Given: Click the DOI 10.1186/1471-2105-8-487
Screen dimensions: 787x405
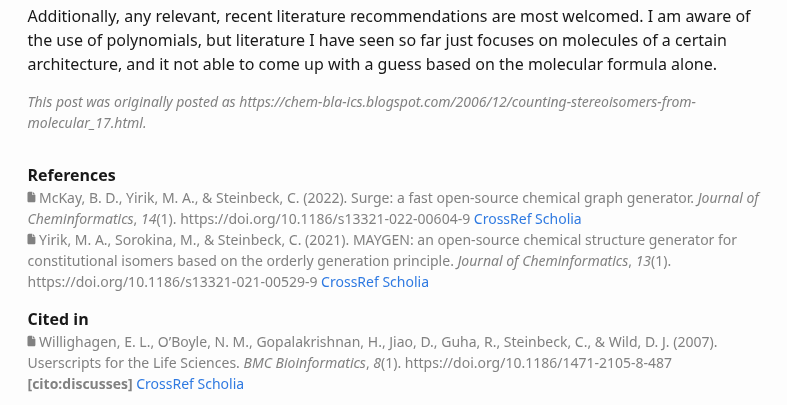Looking at the screenshot, I should tap(538, 363).
